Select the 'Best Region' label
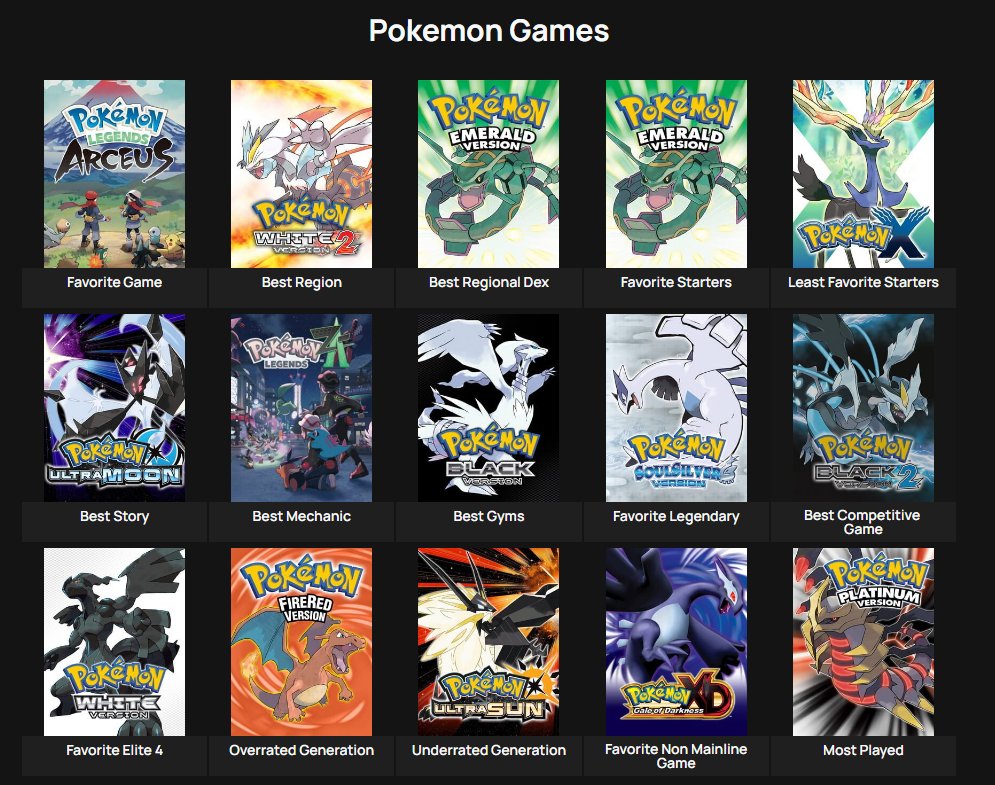This screenshot has width=995, height=785. [x=301, y=282]
